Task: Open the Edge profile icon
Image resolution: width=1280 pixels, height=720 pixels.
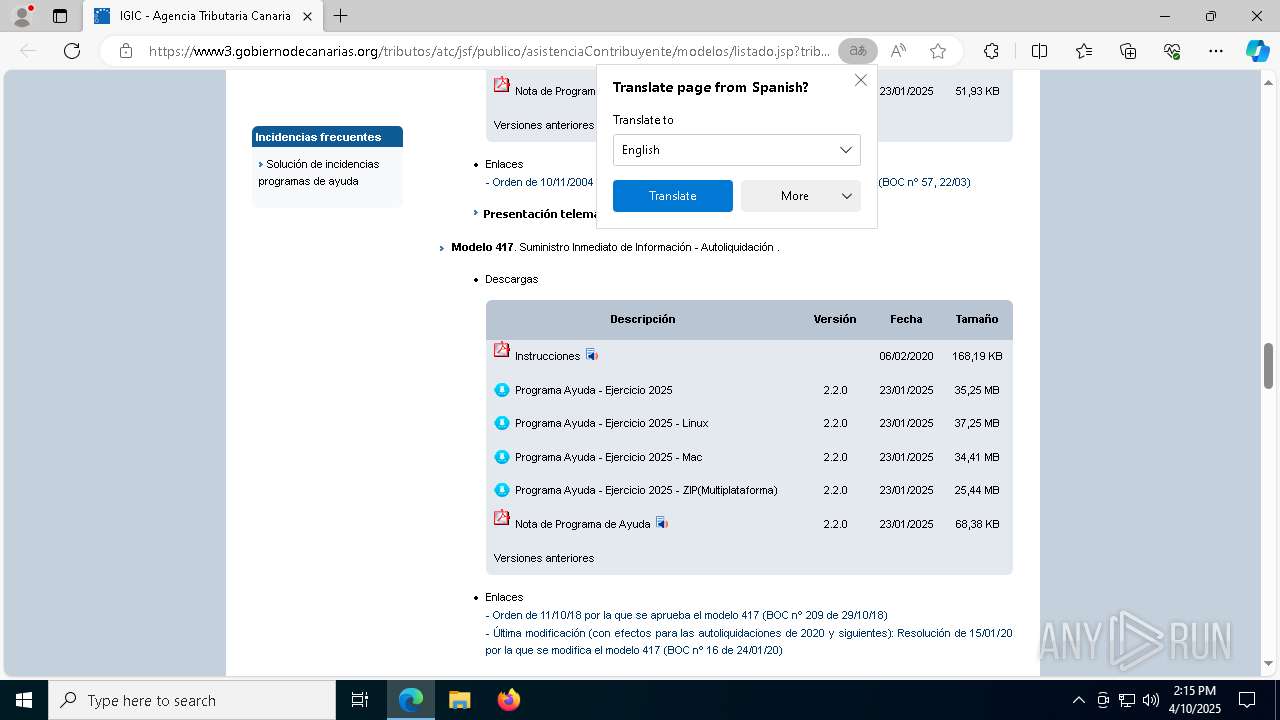Action: pos(22,16)
